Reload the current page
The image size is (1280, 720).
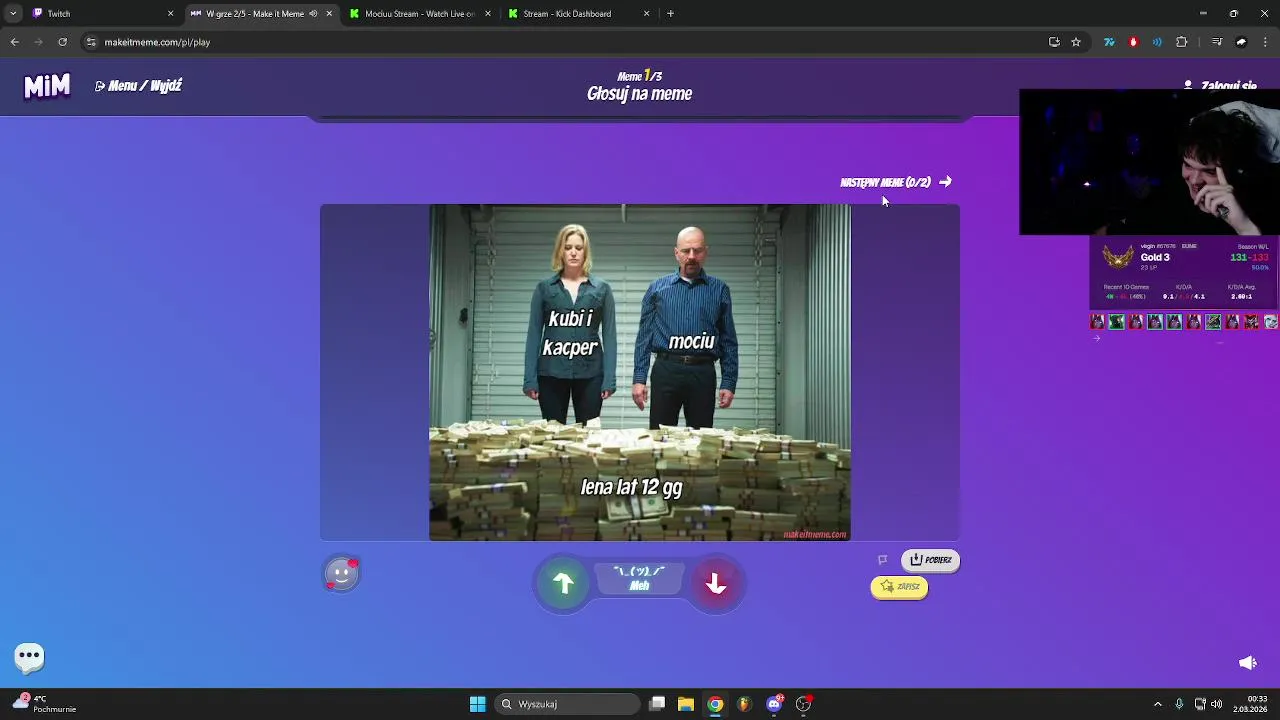62,42
